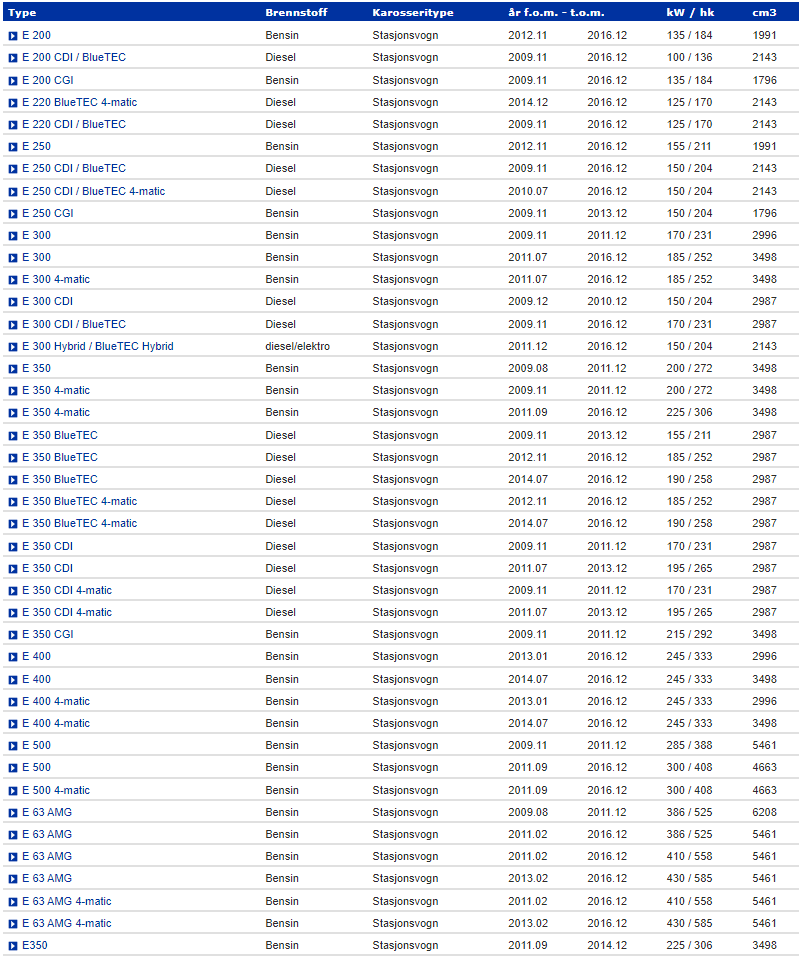Click arrow icon of E 350 4-matic 225 / 306 row
This screenshot has width=799, height=959.
pyautogui.click(x=13, y=413)
